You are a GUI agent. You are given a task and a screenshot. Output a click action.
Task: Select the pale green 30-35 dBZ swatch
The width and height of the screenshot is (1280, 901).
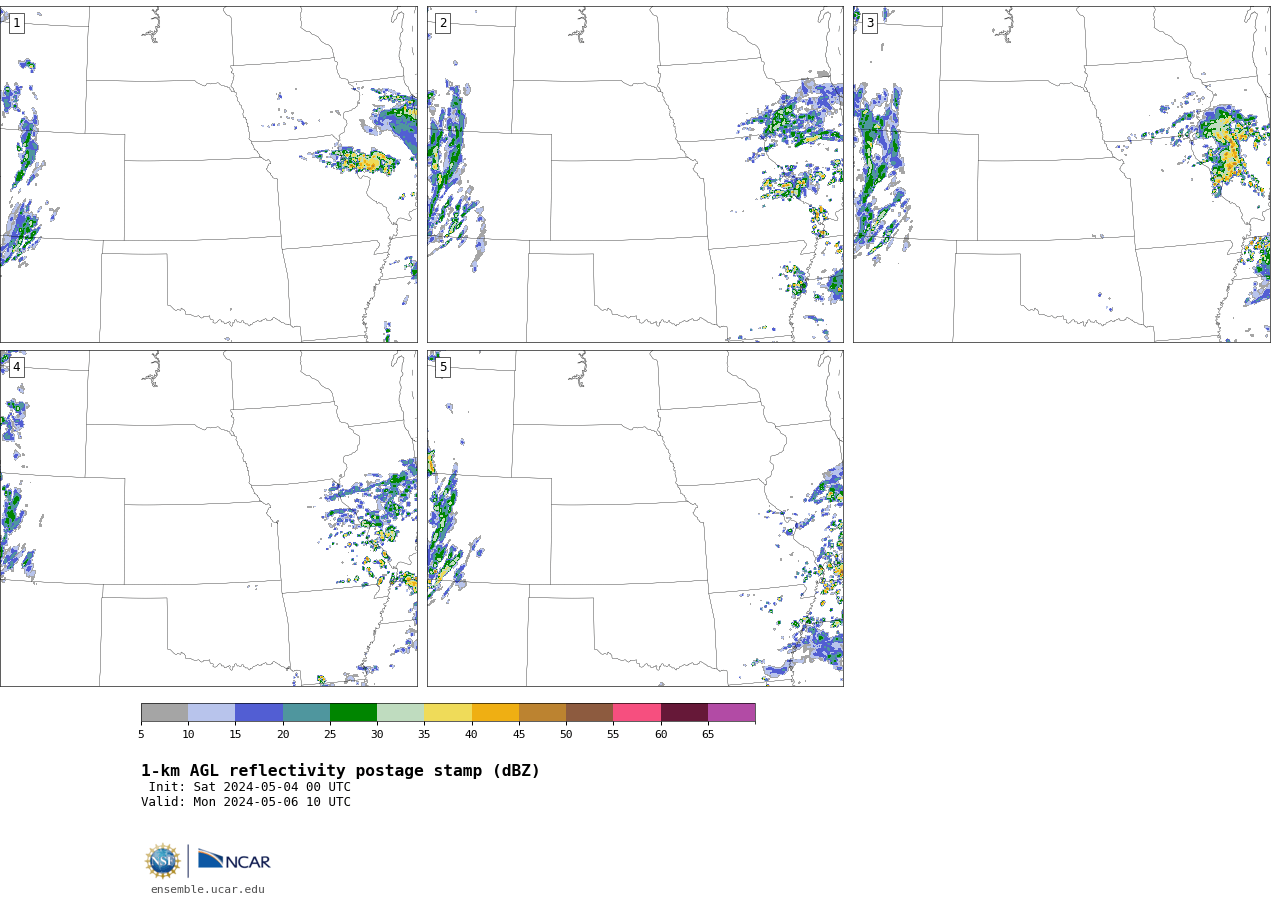pos(401,712)
